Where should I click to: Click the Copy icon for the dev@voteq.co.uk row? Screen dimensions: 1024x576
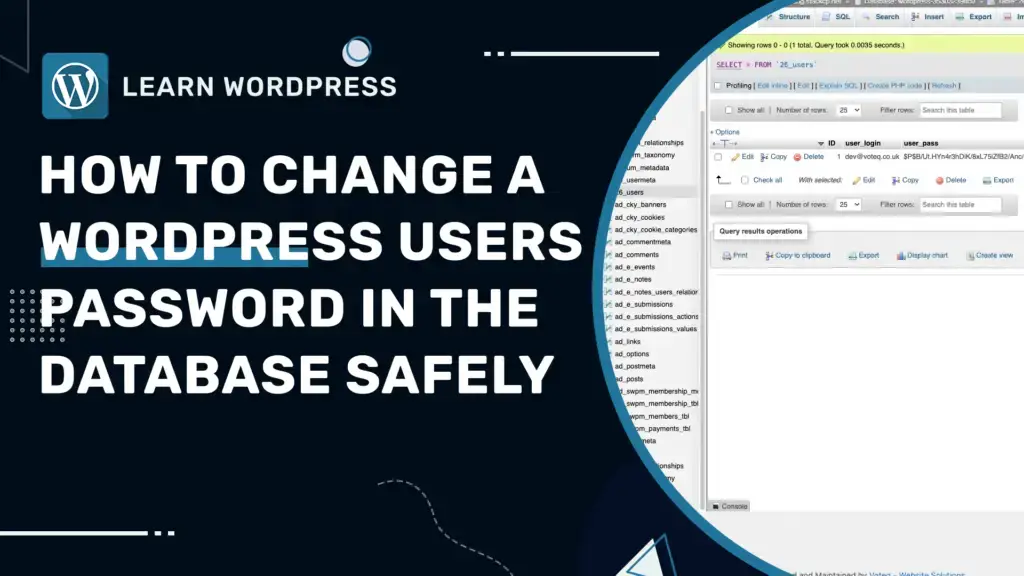(764, 157)
